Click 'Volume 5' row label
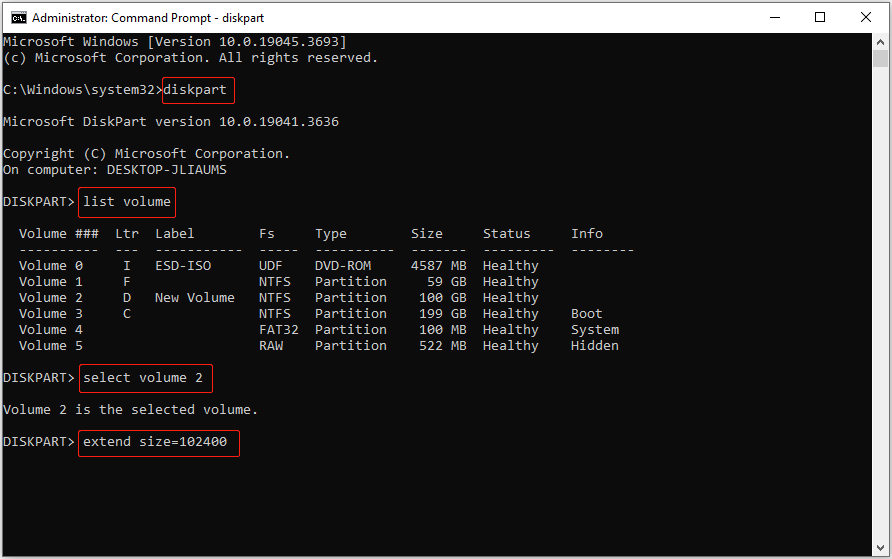892x559 pixels. (x=51, y=345)
